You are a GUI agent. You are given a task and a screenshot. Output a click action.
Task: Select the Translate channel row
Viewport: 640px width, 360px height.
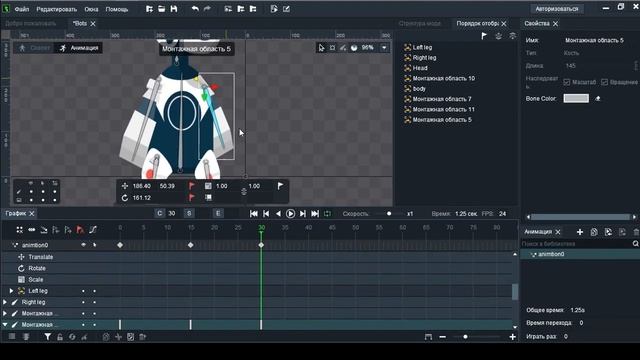point(40,257)
